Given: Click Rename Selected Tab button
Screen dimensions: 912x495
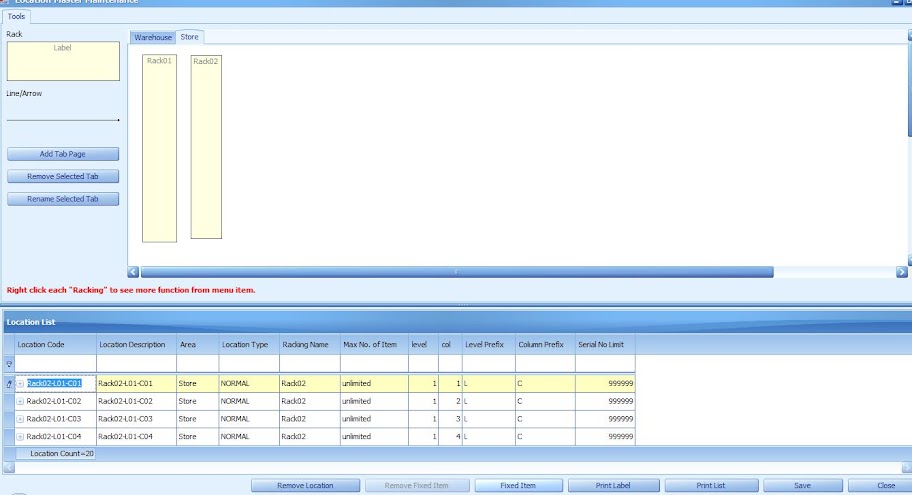Looking at the screenshot, I should tap(63, 199).
